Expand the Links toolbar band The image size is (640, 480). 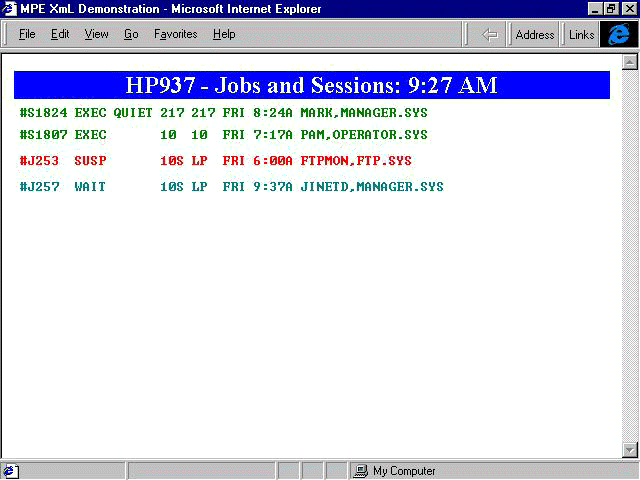581,34
